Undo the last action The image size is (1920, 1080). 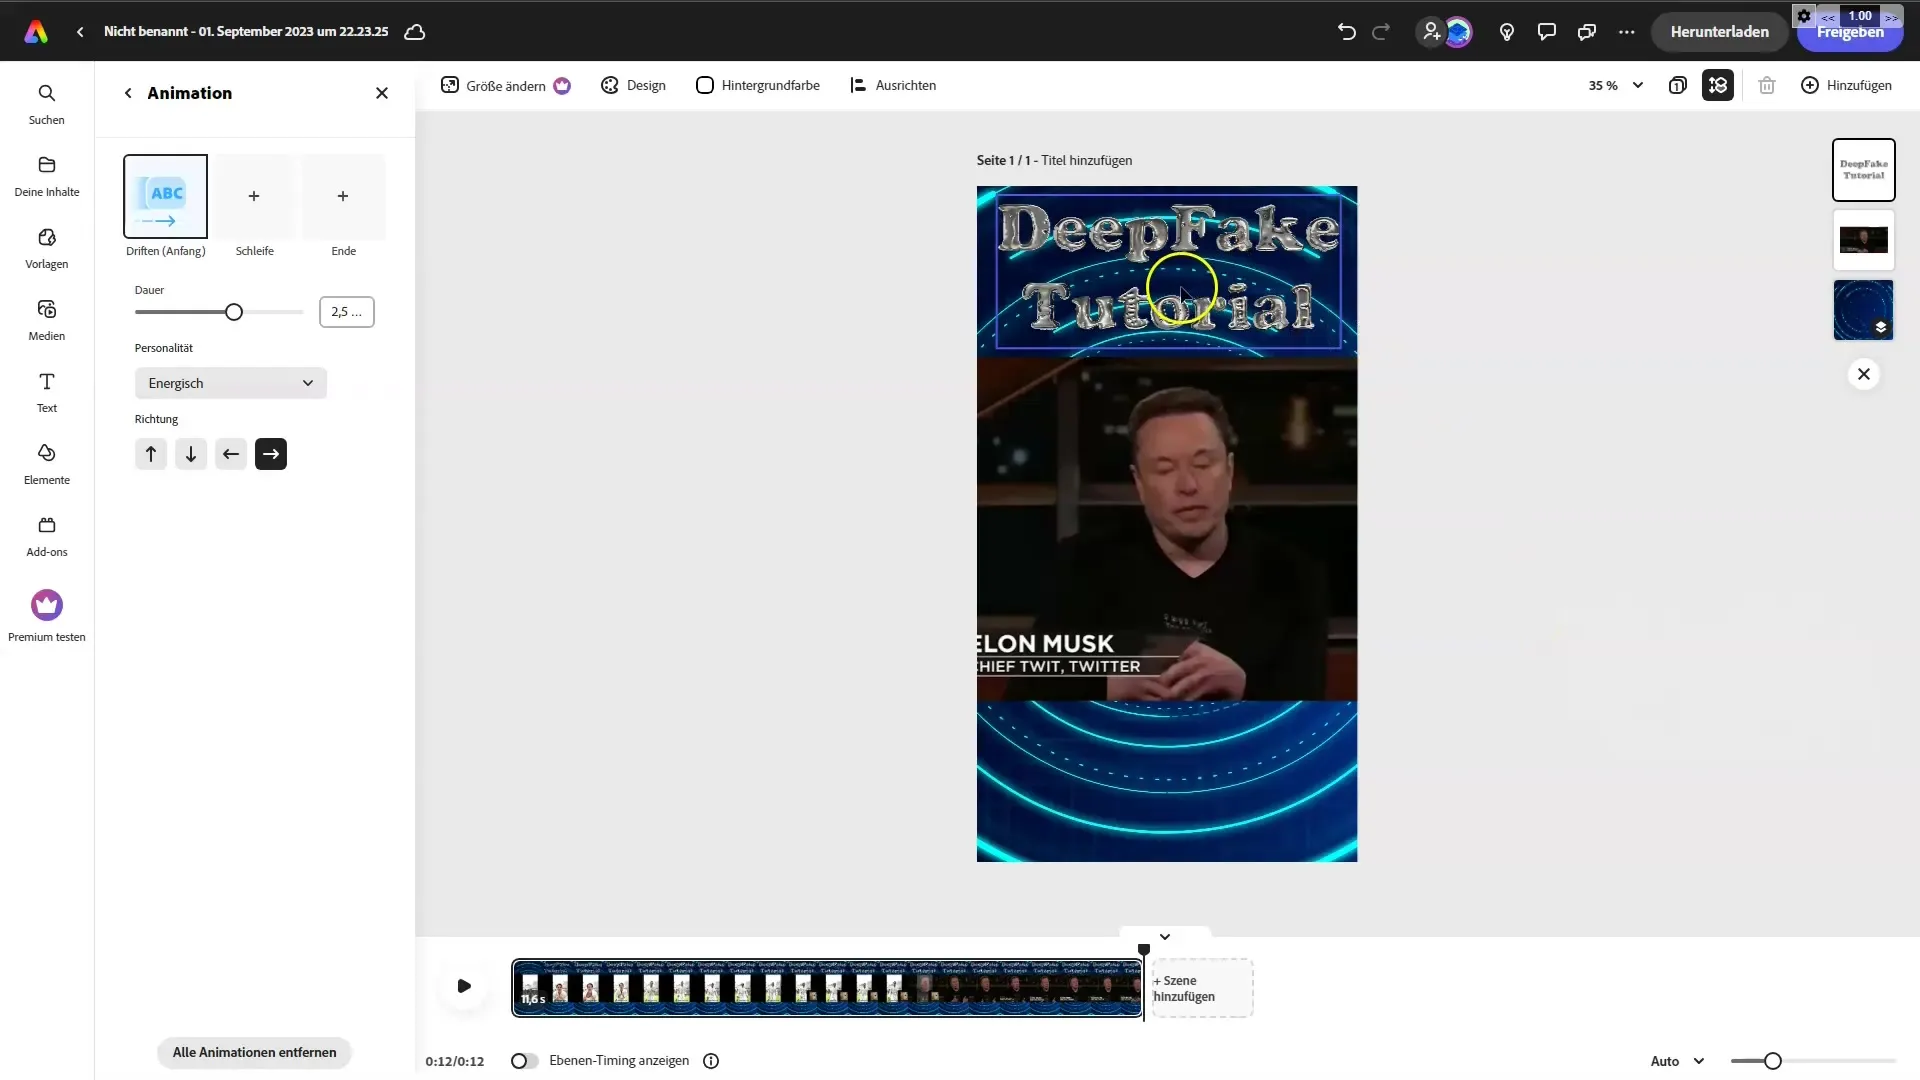coord(1346,32)
